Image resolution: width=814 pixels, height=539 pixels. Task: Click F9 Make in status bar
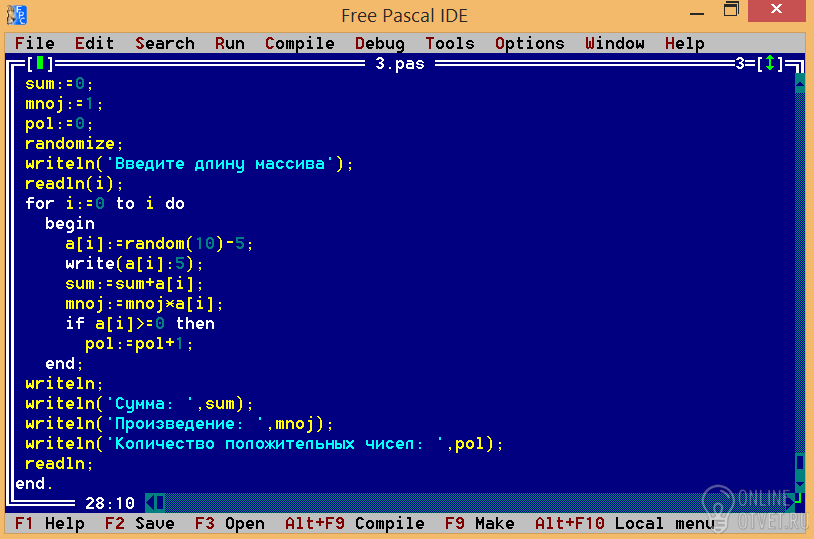480,523
